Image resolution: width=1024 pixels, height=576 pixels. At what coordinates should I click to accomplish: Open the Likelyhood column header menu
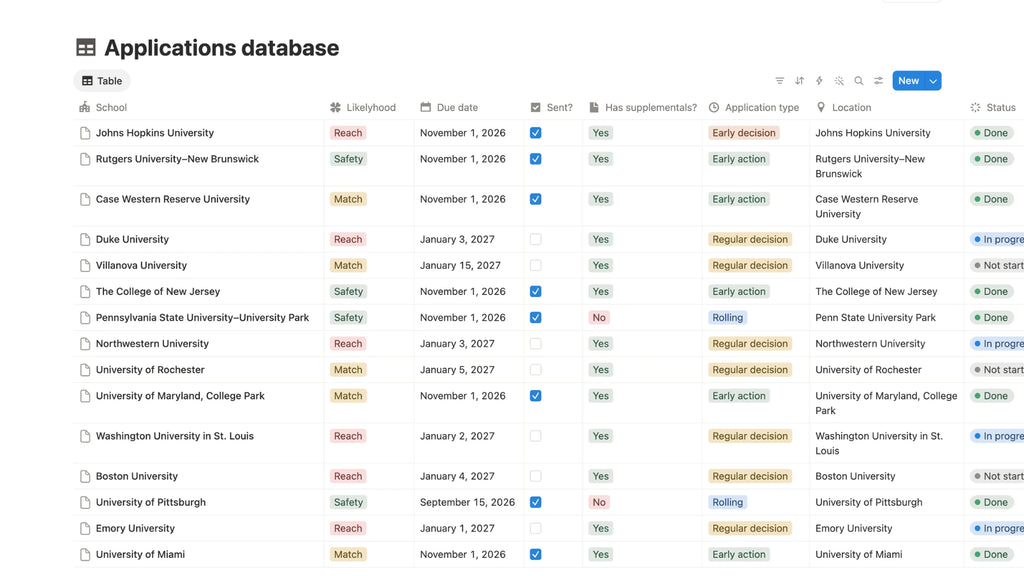363,108
